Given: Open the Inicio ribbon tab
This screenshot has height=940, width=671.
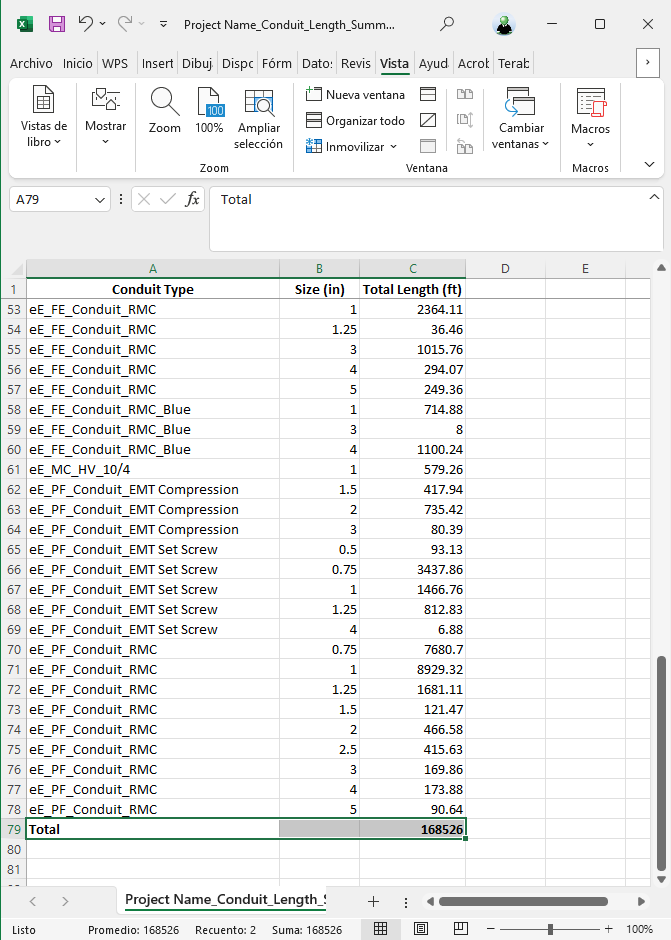Looking at the screenshot, I should click(x=77, y=63).
